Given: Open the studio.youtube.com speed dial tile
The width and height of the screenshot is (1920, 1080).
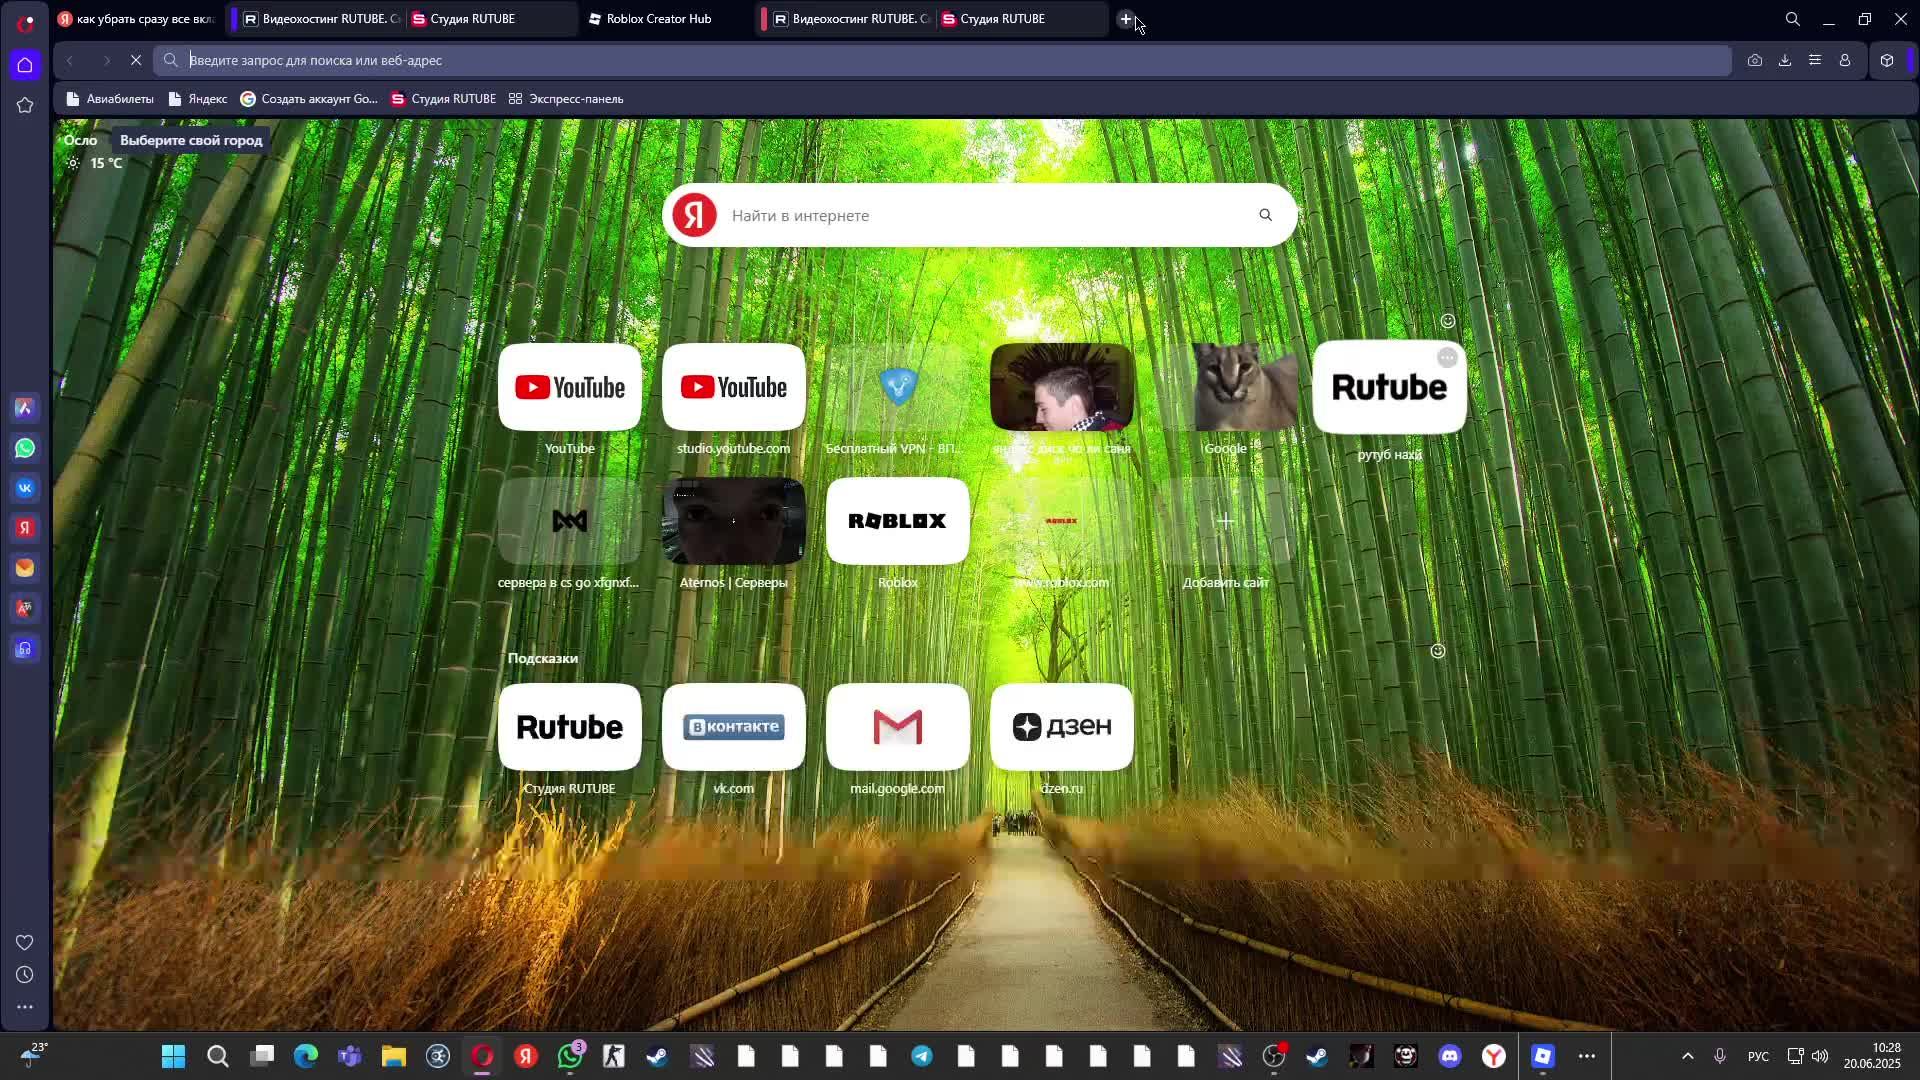Looking at the screenshot, I should (x=734, y=387).
